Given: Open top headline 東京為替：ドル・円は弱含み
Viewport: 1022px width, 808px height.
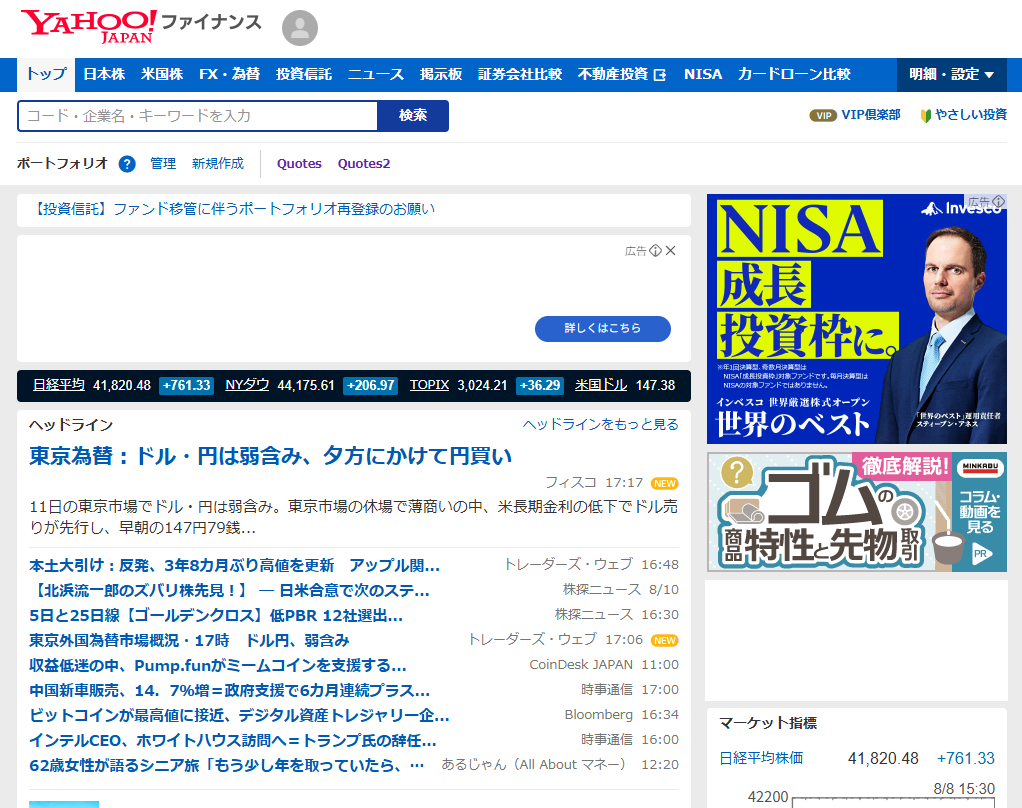Looking at the screenshot, I should (270, 456).
